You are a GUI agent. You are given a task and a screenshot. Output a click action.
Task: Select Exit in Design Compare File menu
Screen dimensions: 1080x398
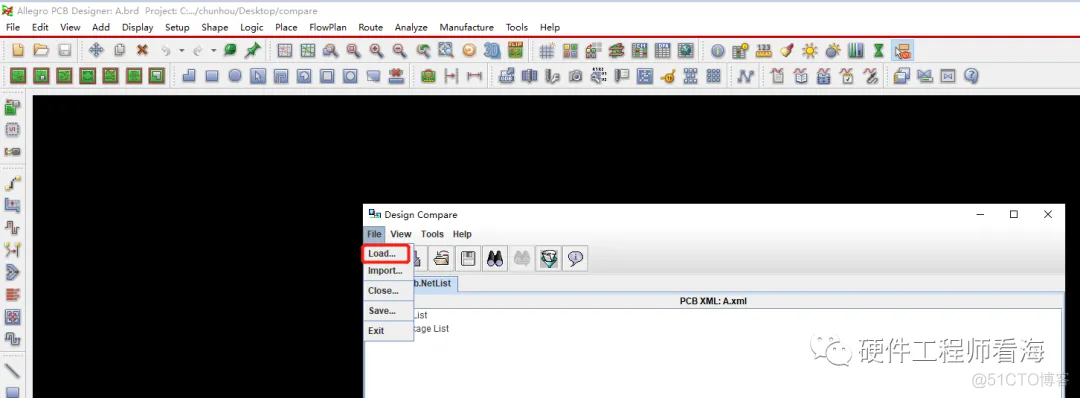coord(388,331)
